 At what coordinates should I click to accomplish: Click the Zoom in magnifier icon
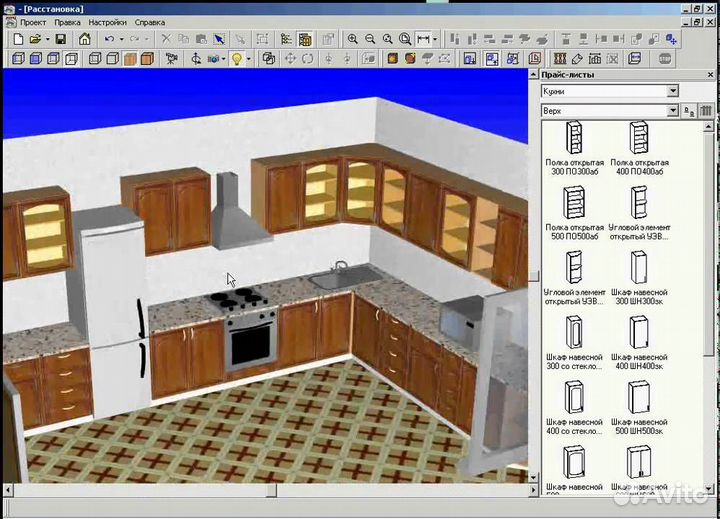click(x=352, y=39)
